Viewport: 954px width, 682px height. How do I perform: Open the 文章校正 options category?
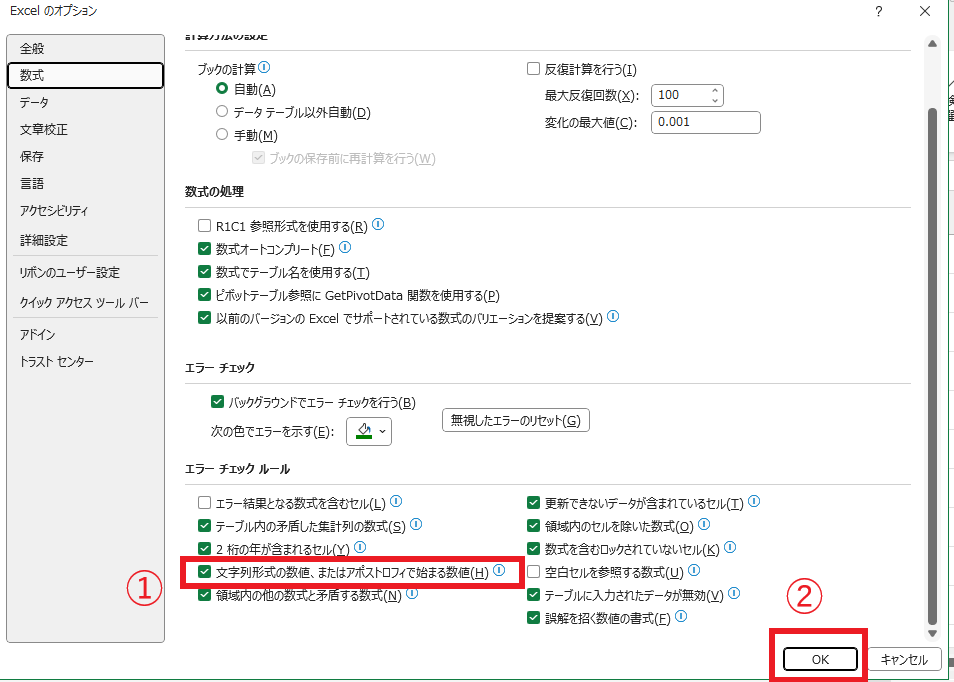(85, 129)
